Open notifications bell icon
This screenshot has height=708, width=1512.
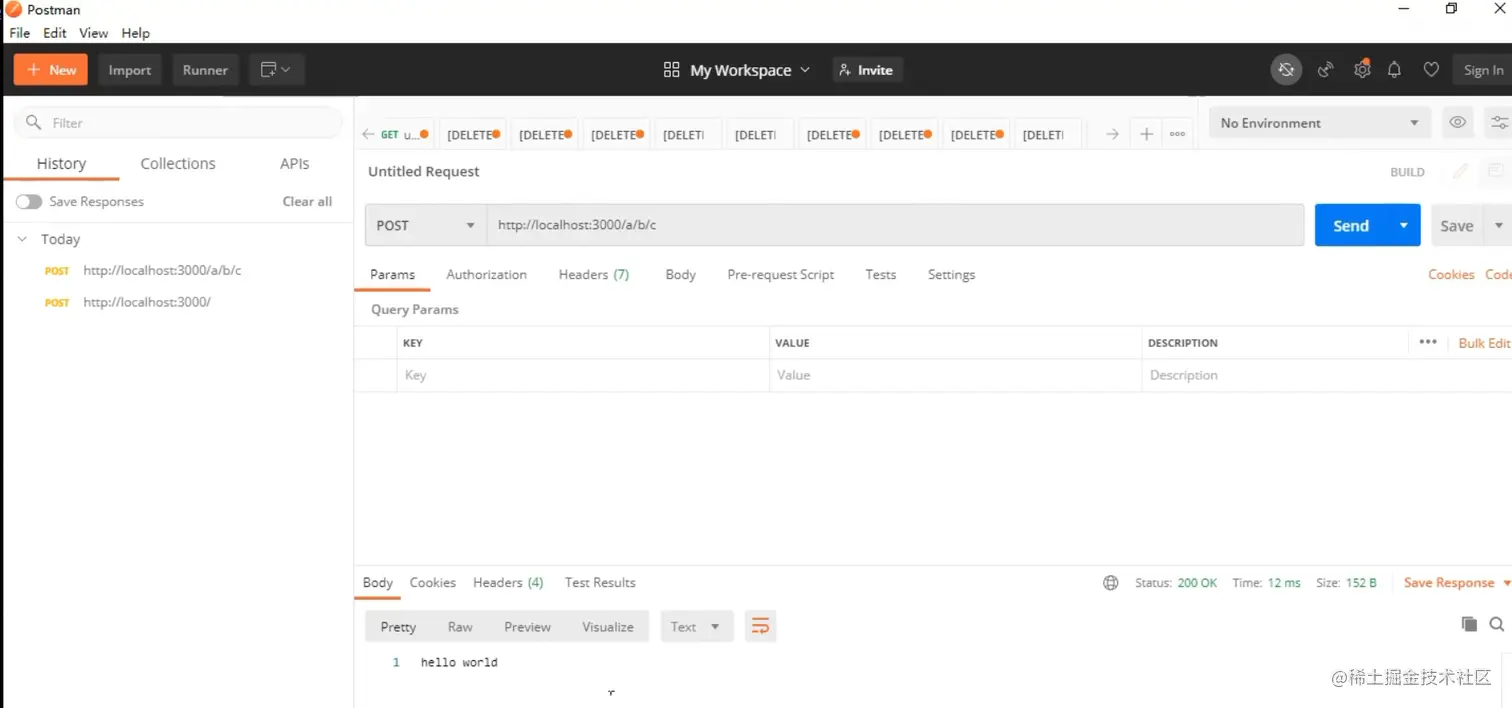point(1394,70)
